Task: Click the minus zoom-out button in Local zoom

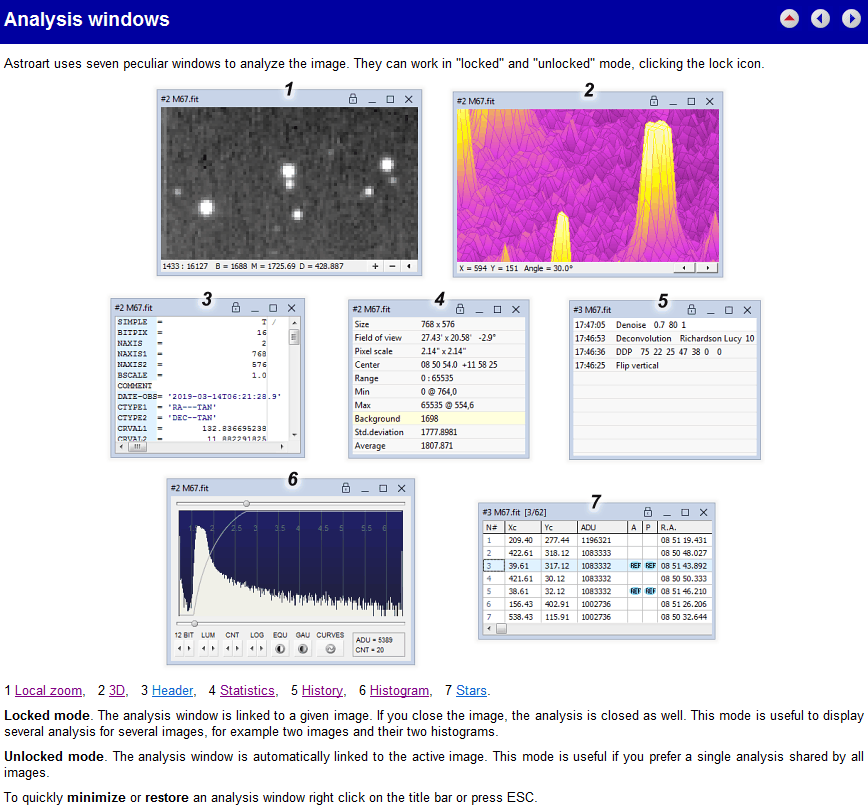Action: pyautogui.click(x=392, y=266)
